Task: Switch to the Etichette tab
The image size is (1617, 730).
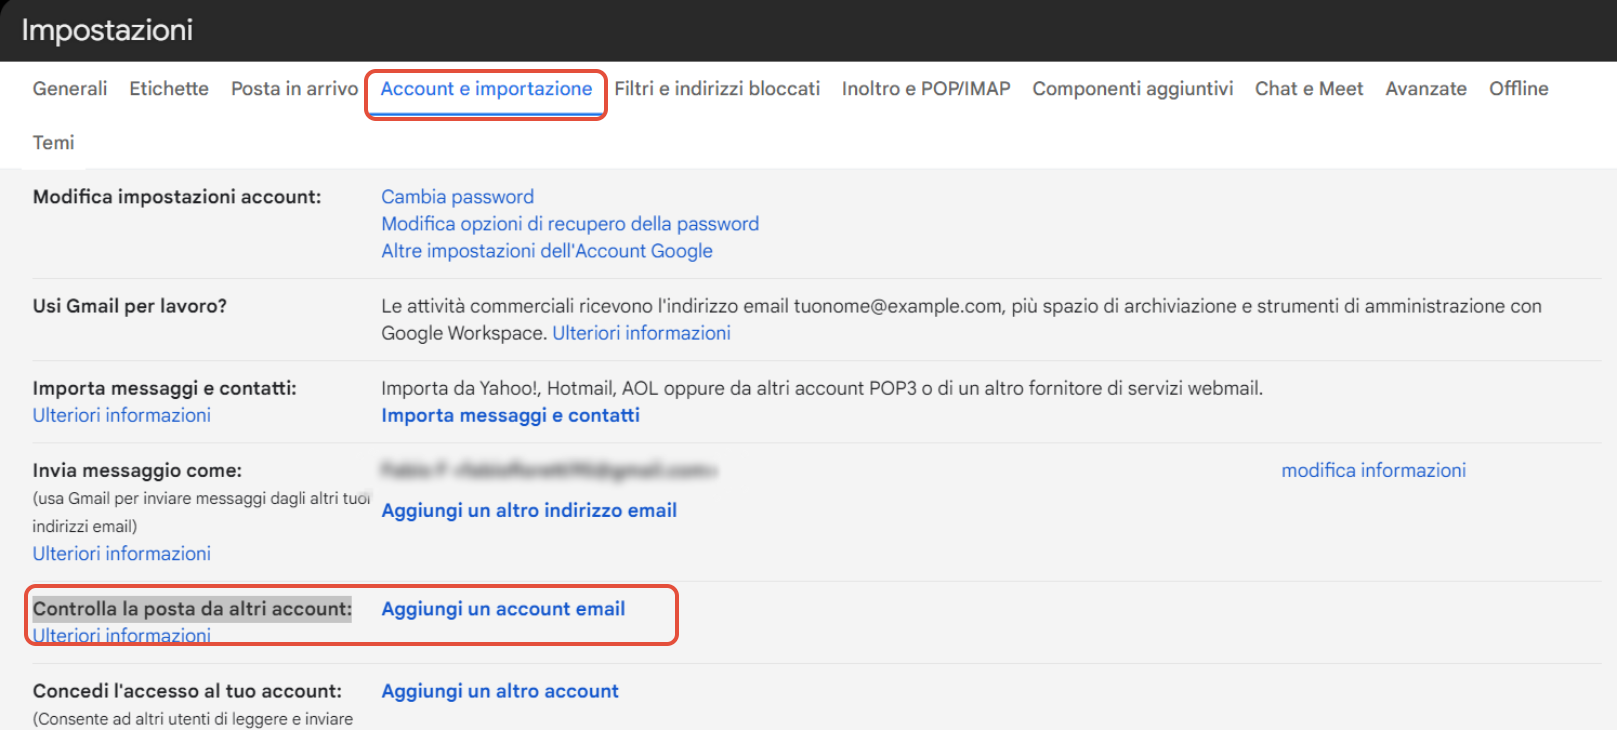Action: (x=169, y=89)
